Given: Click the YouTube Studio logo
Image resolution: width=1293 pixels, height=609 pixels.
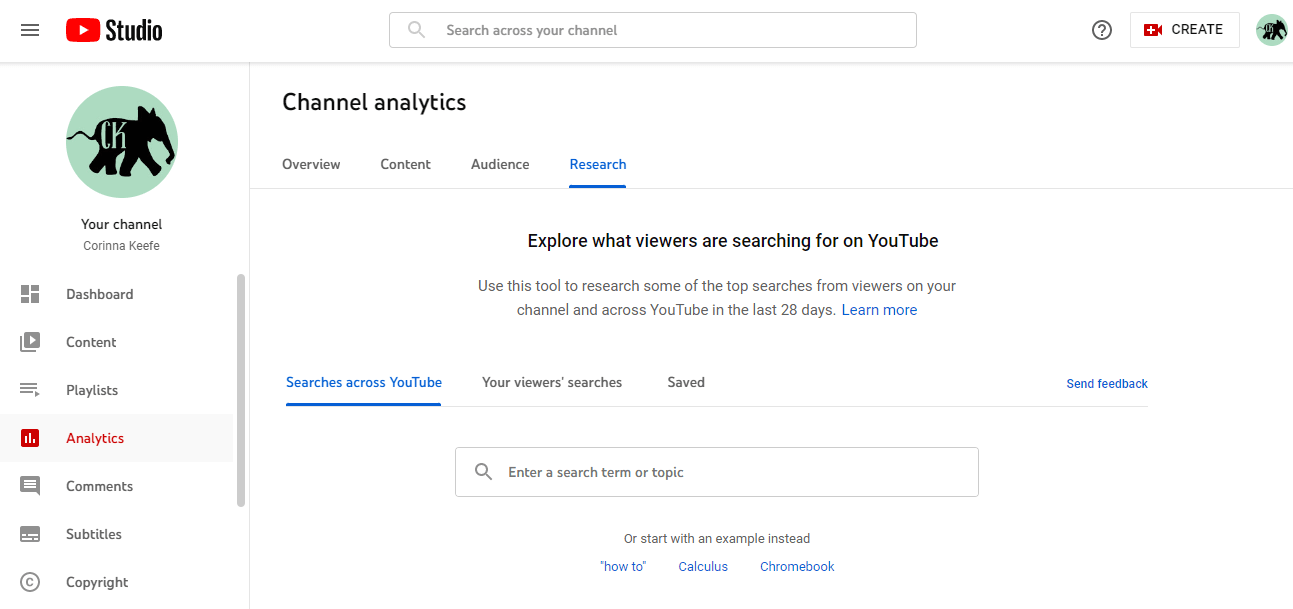Looking at the screenshot, I should pos(114,30).
